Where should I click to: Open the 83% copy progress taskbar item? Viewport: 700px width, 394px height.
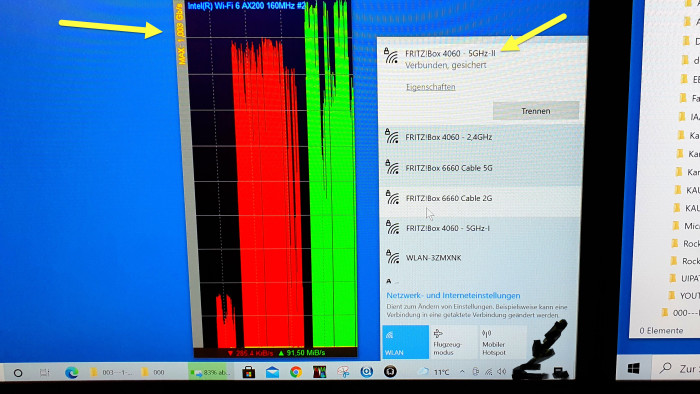tap(210, 372)
